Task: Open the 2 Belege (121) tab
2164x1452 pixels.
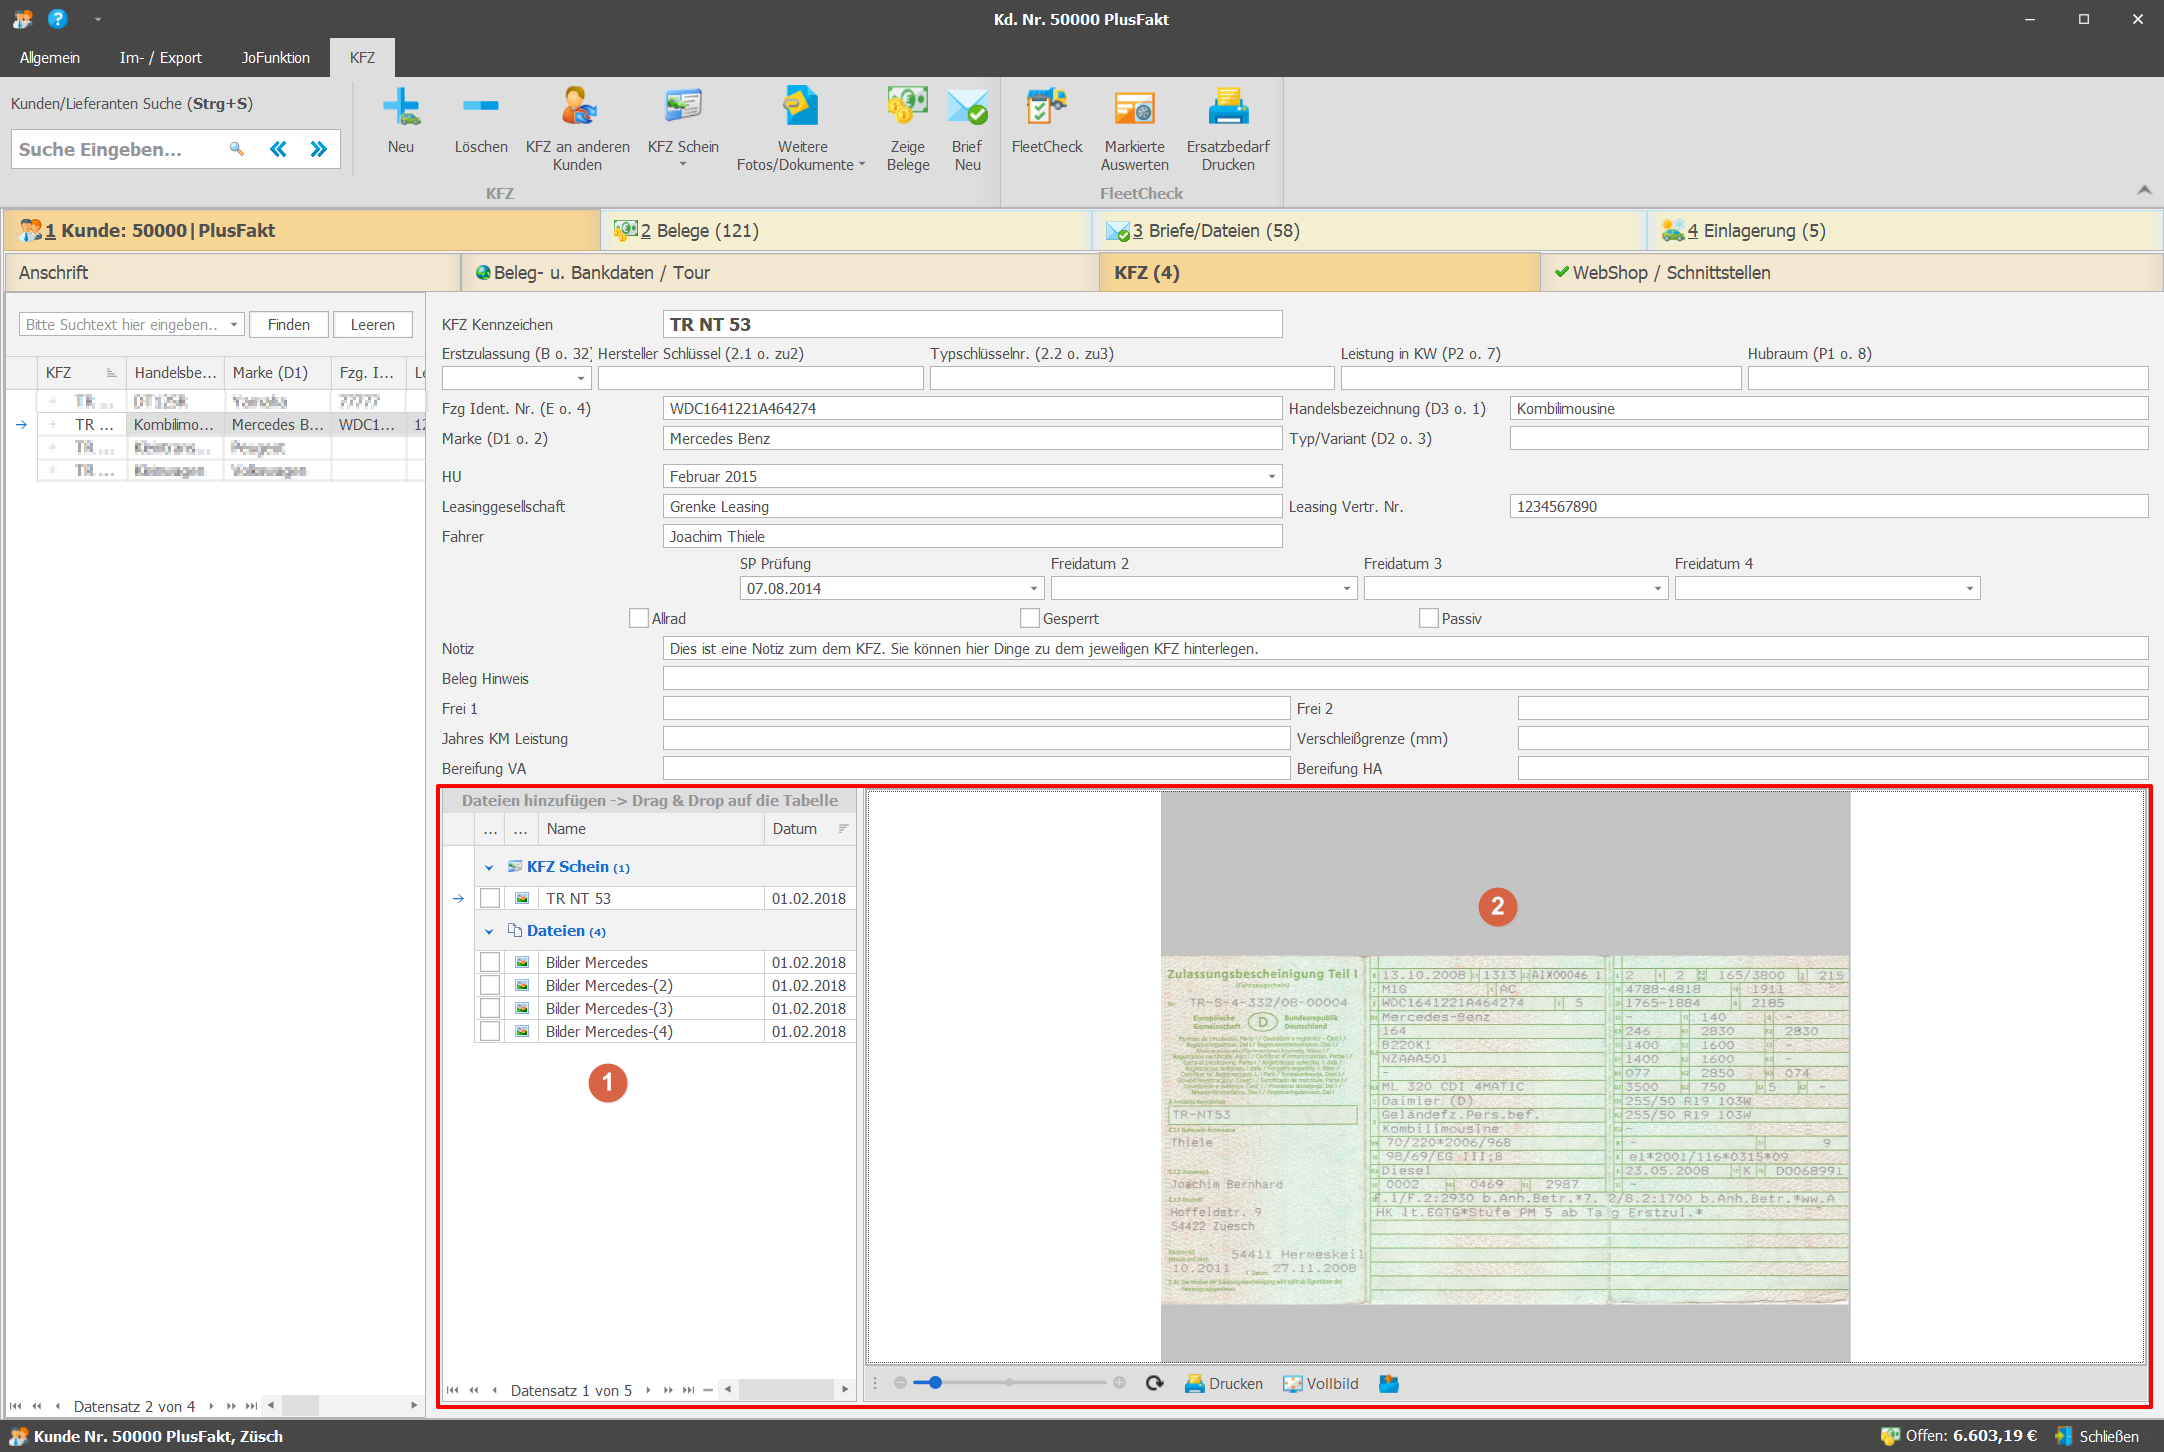Action: tap(846, 230)
